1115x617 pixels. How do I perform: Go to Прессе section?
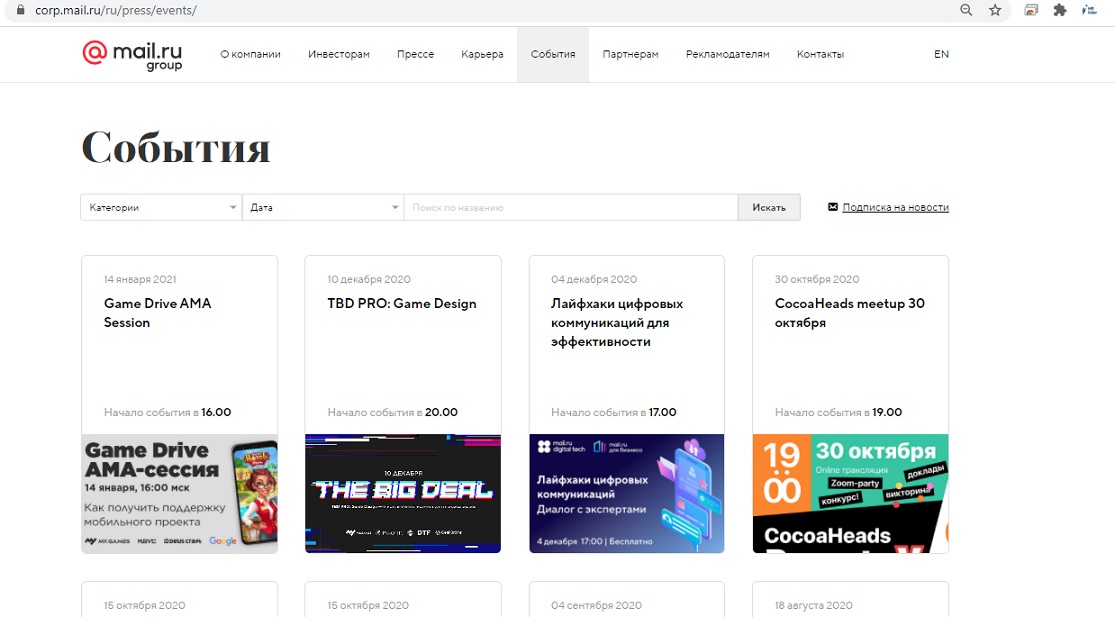click(415, 54)
